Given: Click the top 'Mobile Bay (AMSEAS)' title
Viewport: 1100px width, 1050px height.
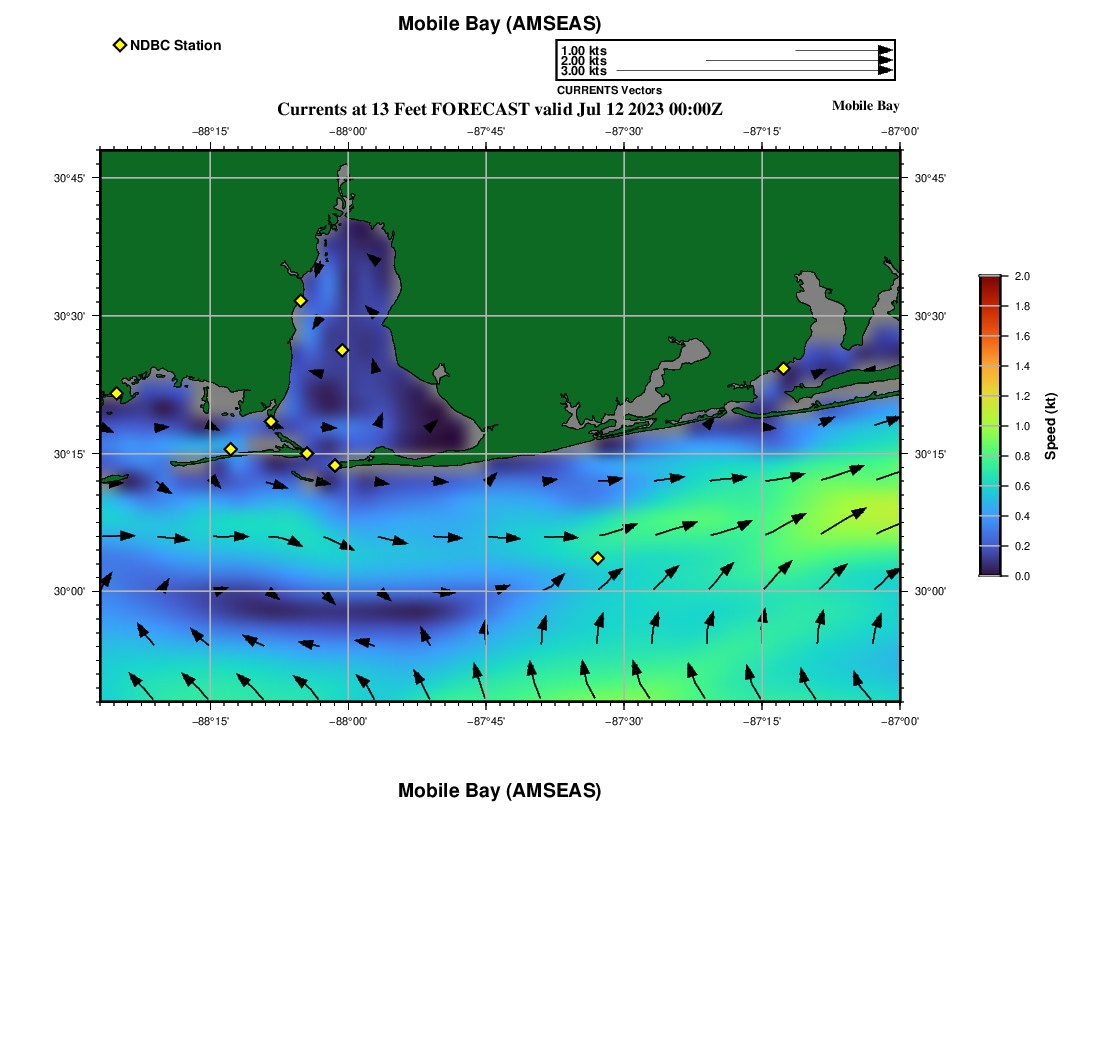Looking at the screenshot, I should click(x=499, y=24).
